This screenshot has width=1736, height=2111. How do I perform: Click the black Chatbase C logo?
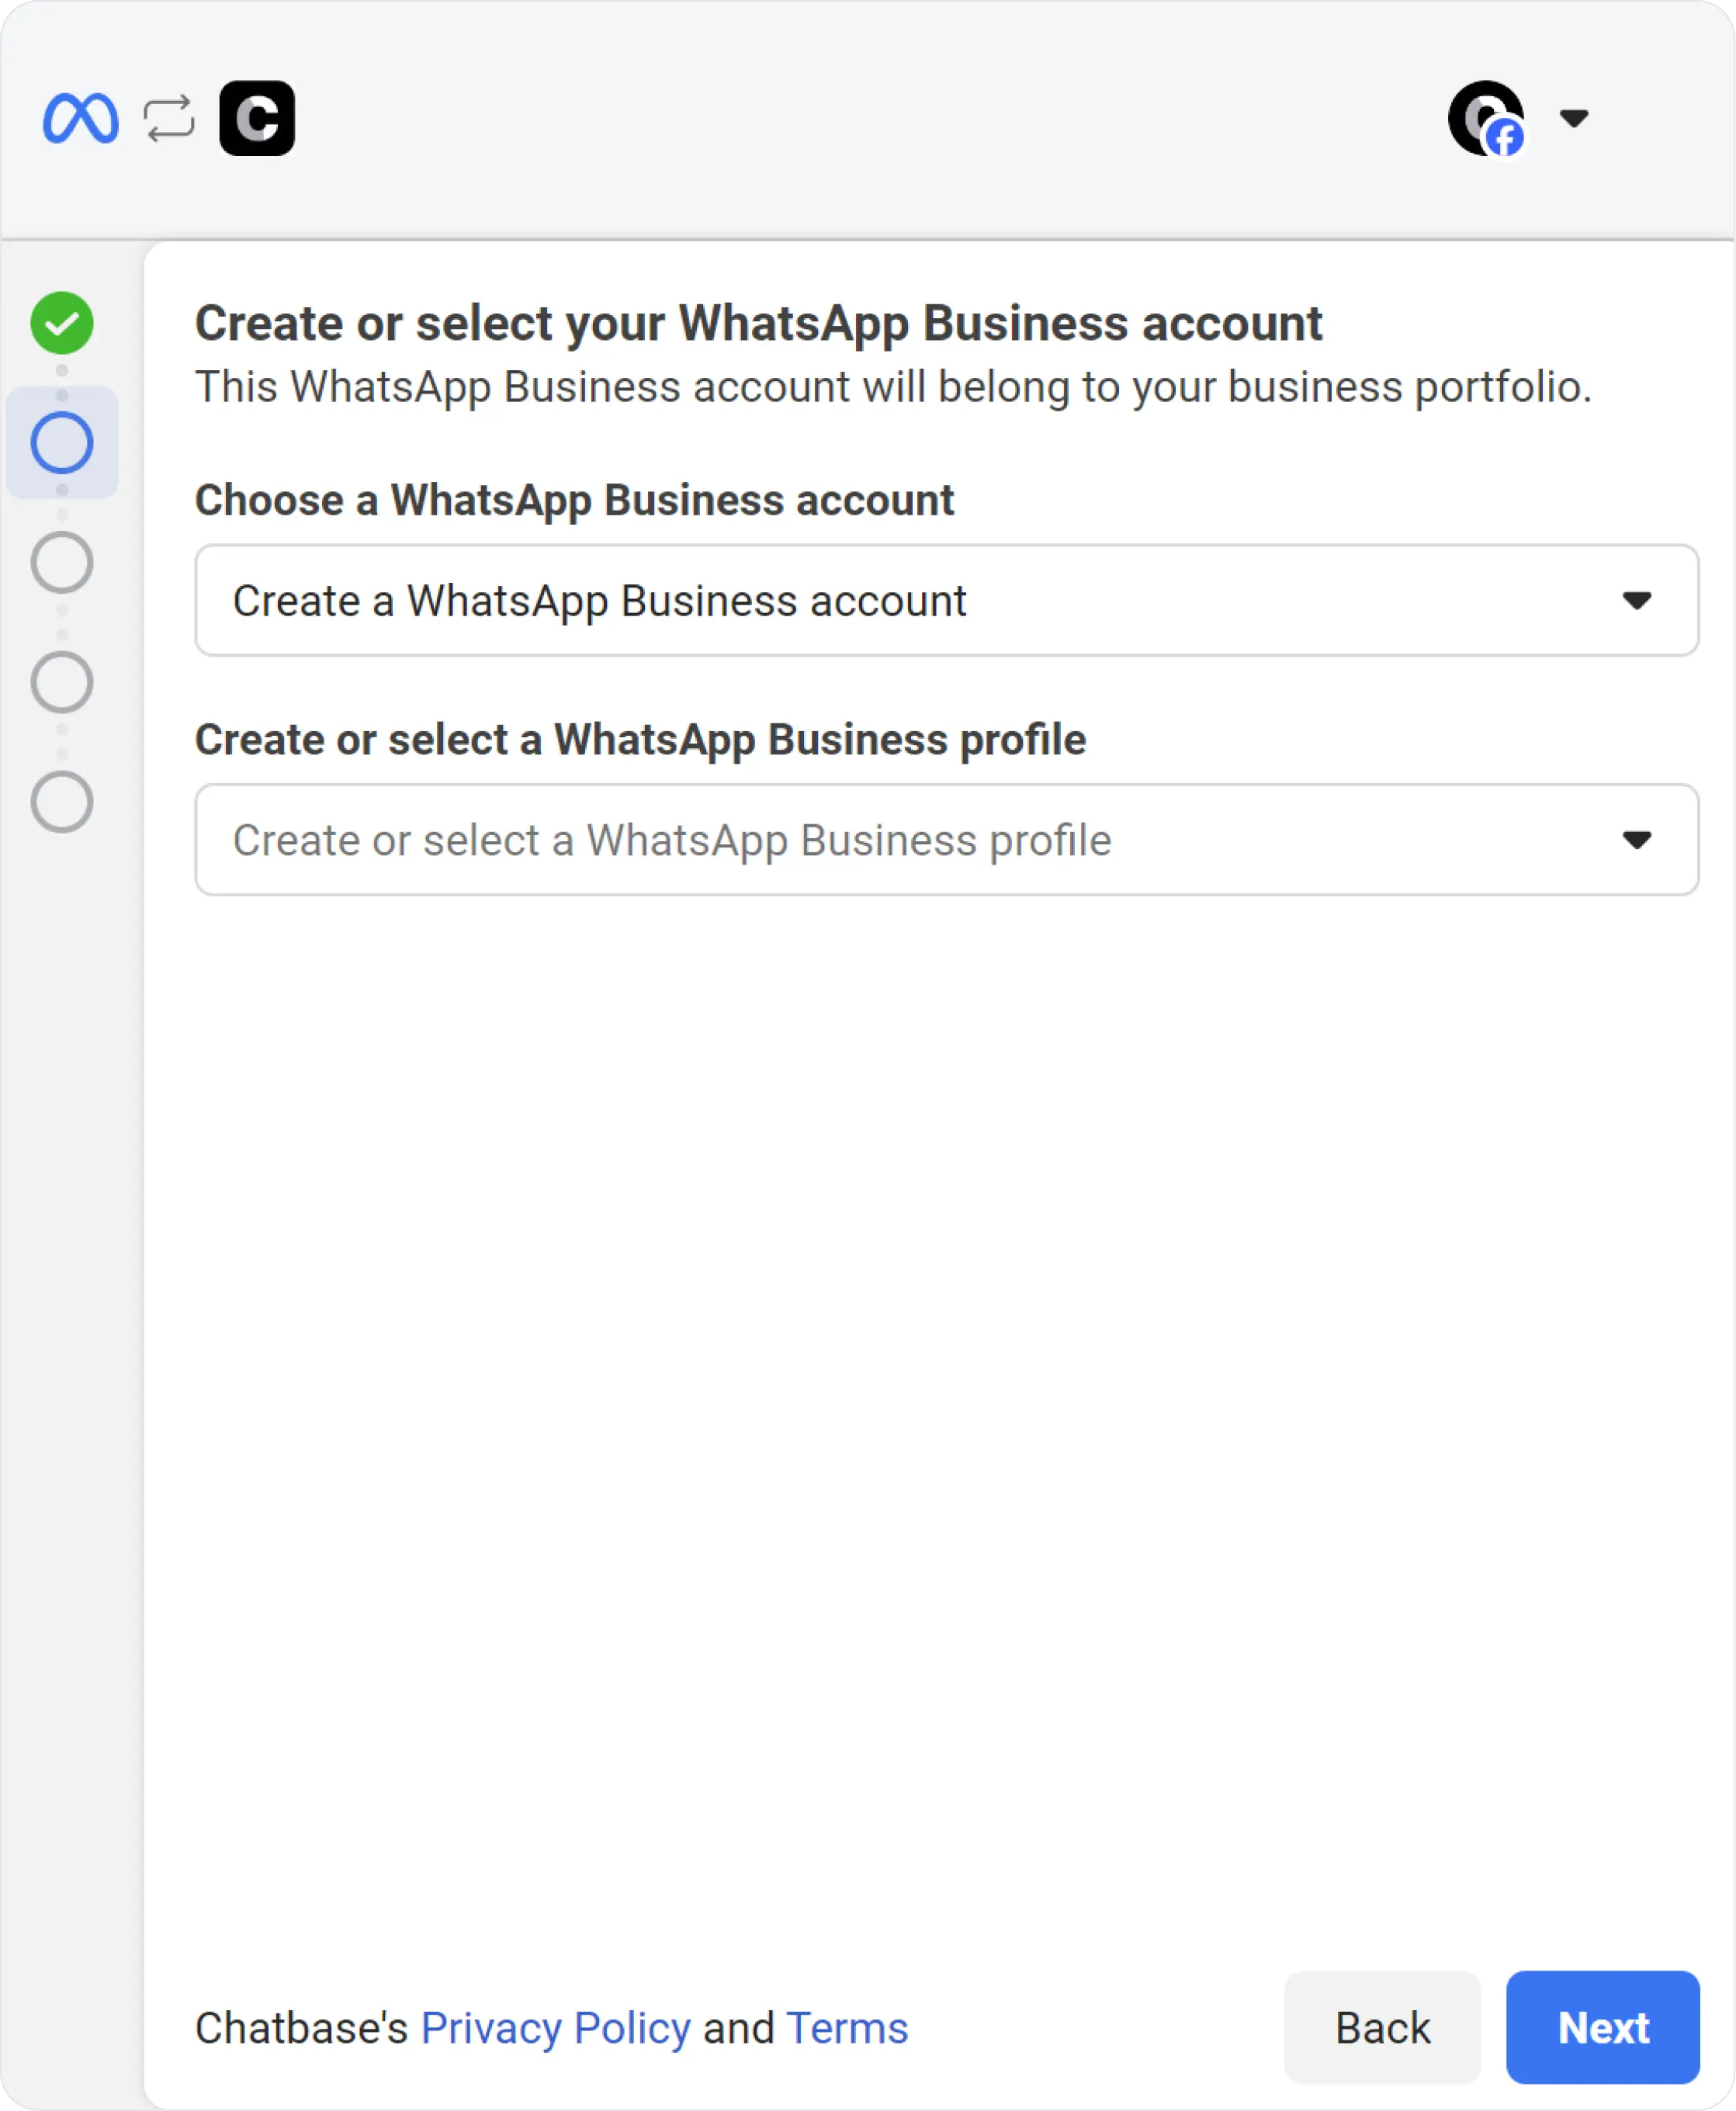[257, 118]
